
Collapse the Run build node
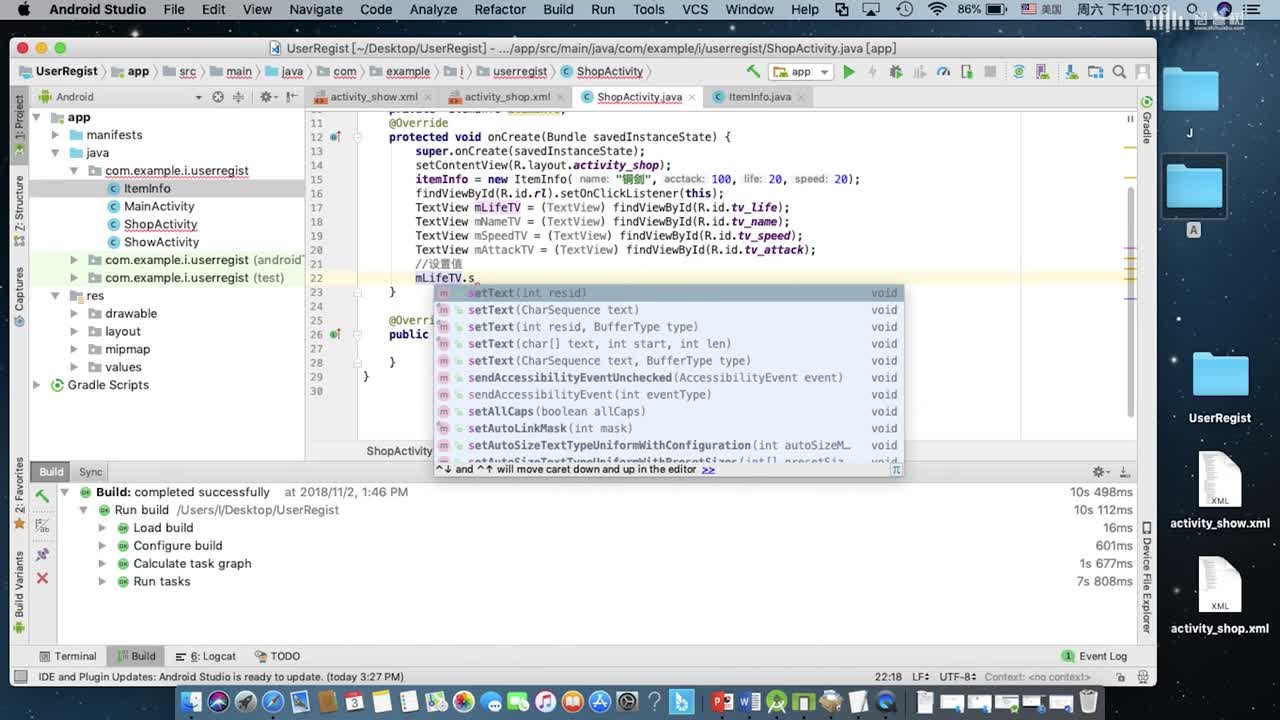(x=84, y=510)
